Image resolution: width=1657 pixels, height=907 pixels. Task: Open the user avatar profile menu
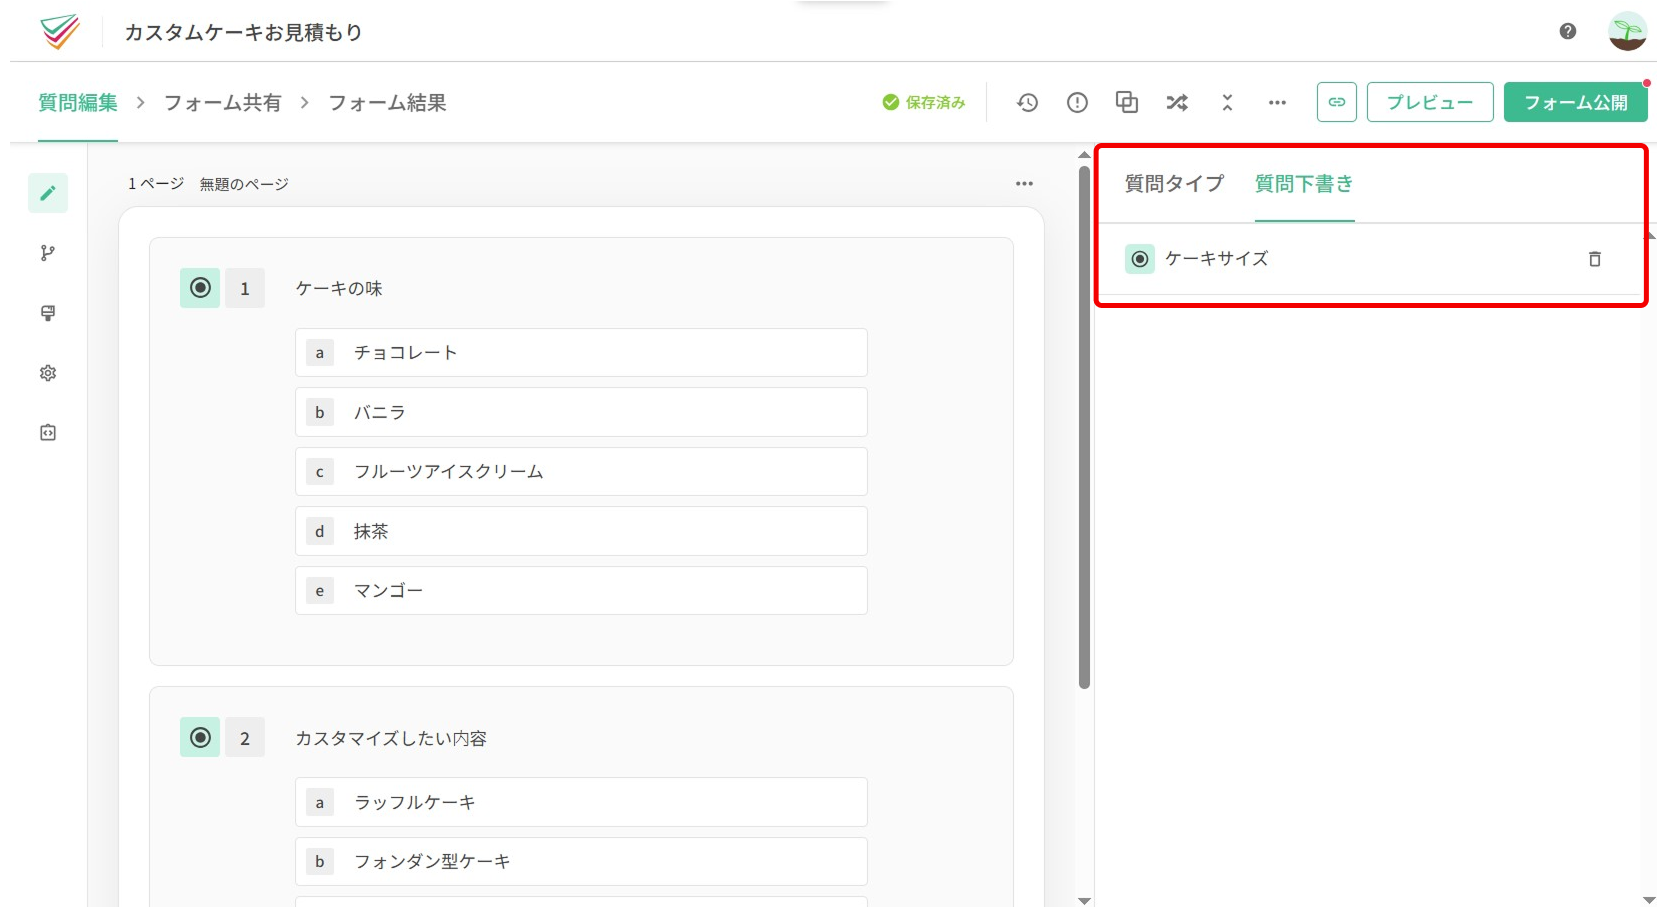(x=1627, y=31)
